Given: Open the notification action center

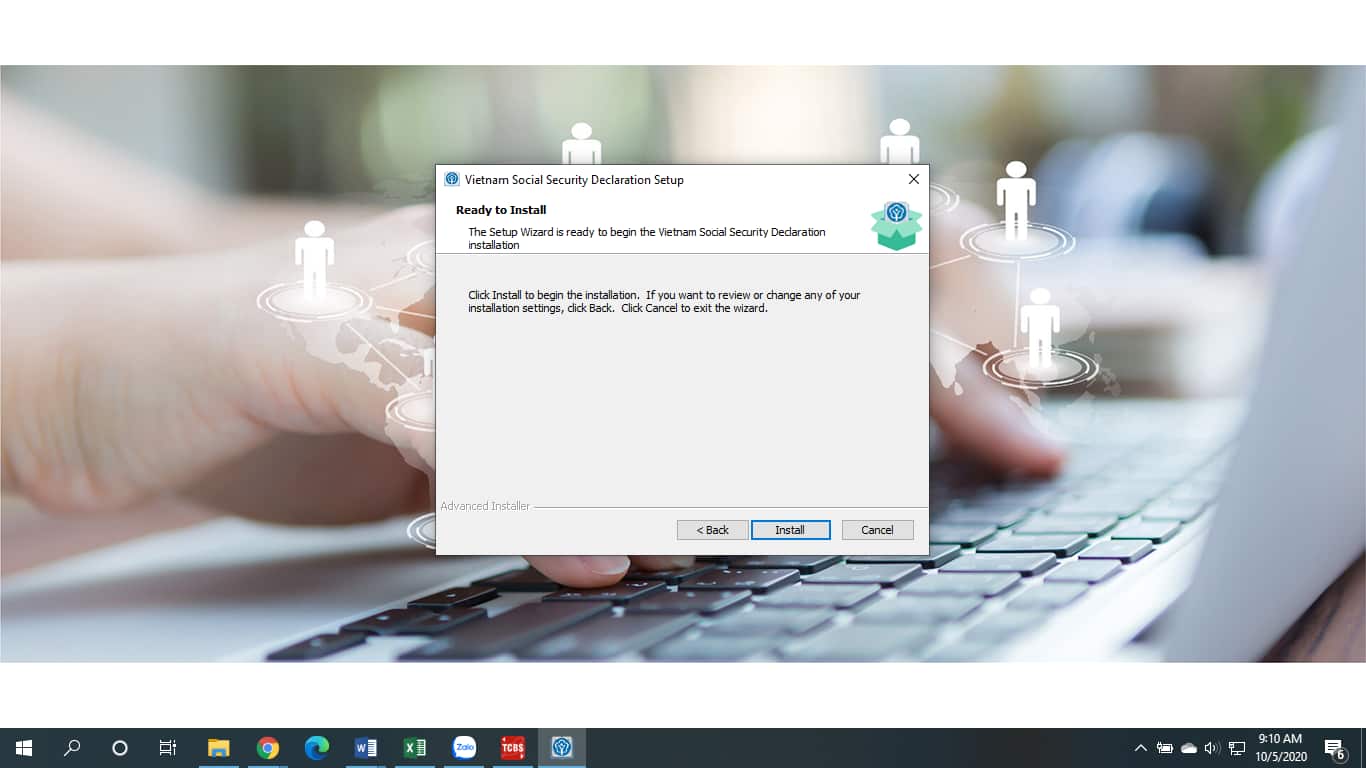Looking at the screenshot, I should [x=1334, y=748].
